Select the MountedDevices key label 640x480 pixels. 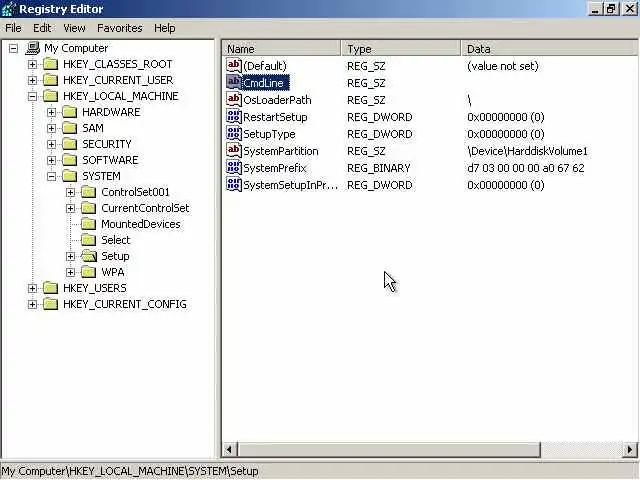141,224
